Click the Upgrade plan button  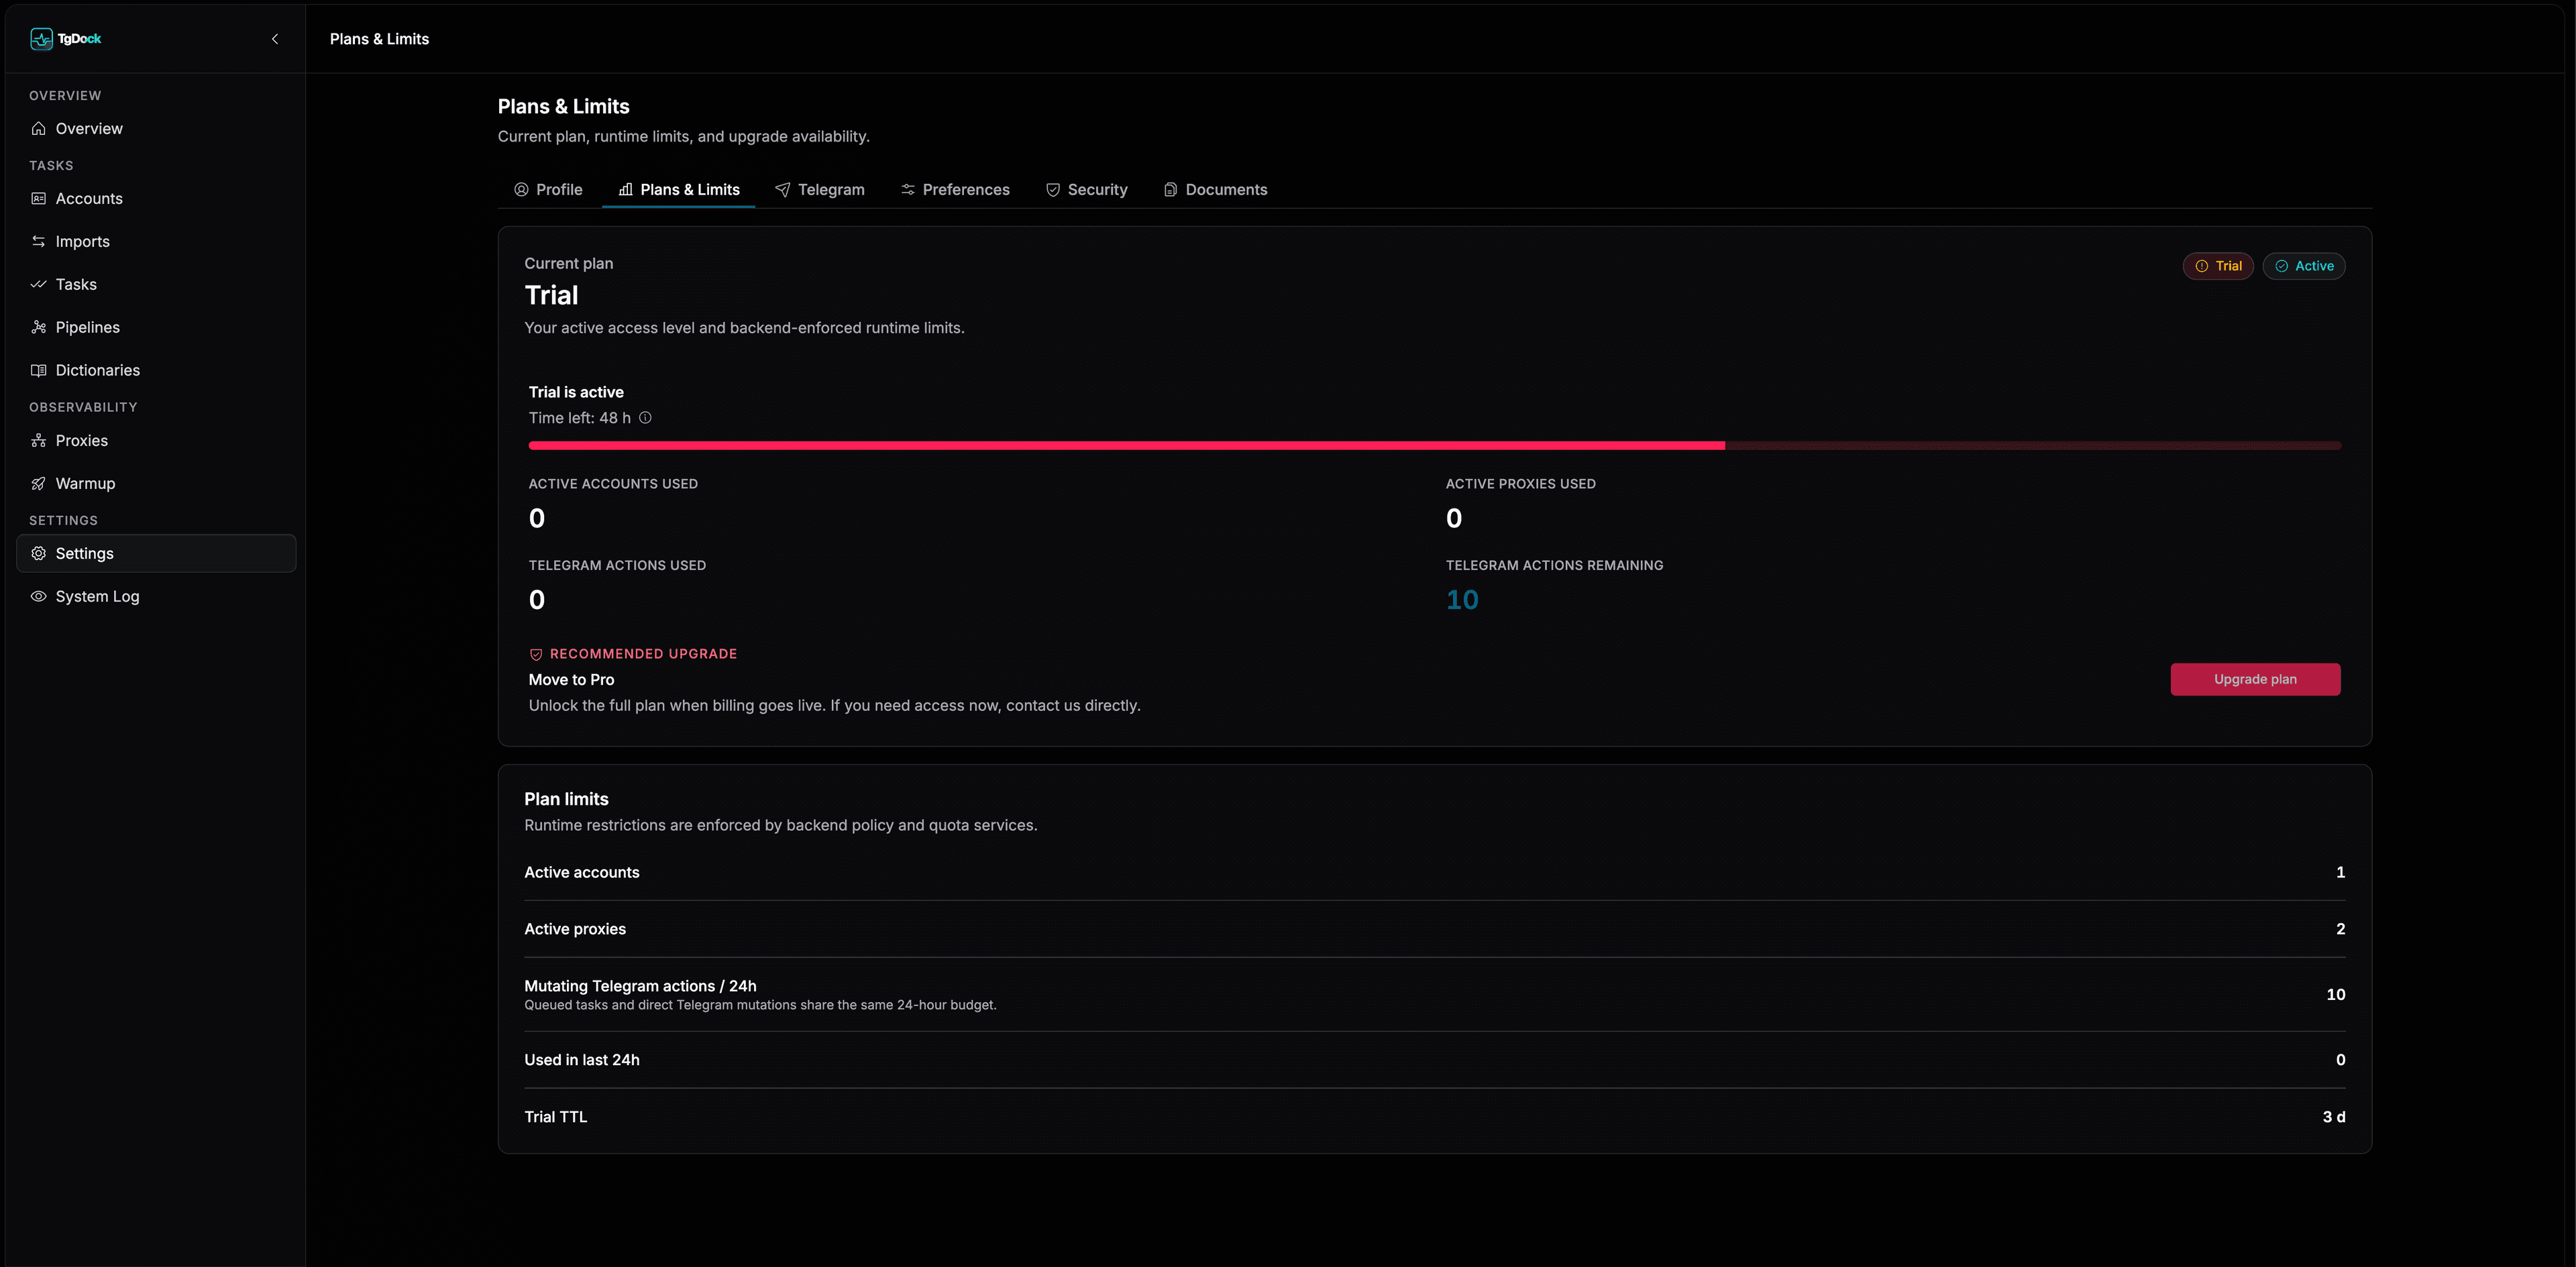coord(2255,679)
